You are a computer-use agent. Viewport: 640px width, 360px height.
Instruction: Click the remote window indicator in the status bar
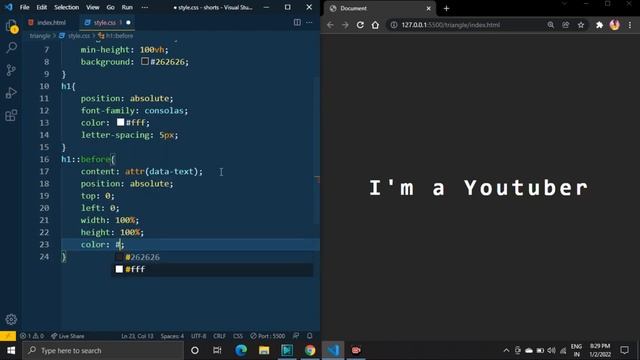pos(8,336)
